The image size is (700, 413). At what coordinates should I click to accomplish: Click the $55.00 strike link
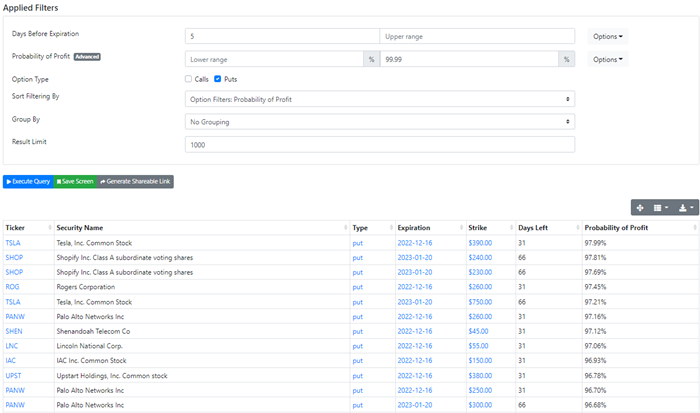pos(479,346)
